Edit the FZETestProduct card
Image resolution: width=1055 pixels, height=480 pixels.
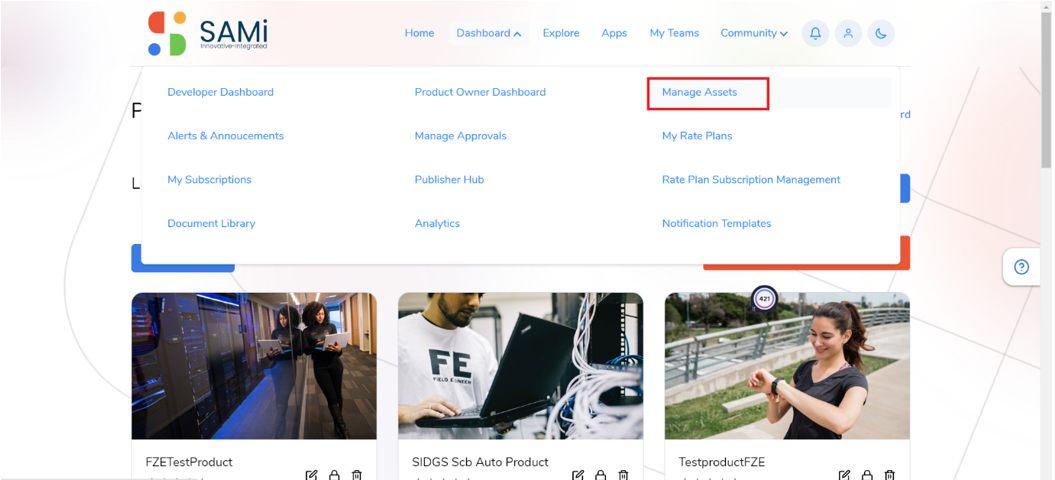coord(312,475)
